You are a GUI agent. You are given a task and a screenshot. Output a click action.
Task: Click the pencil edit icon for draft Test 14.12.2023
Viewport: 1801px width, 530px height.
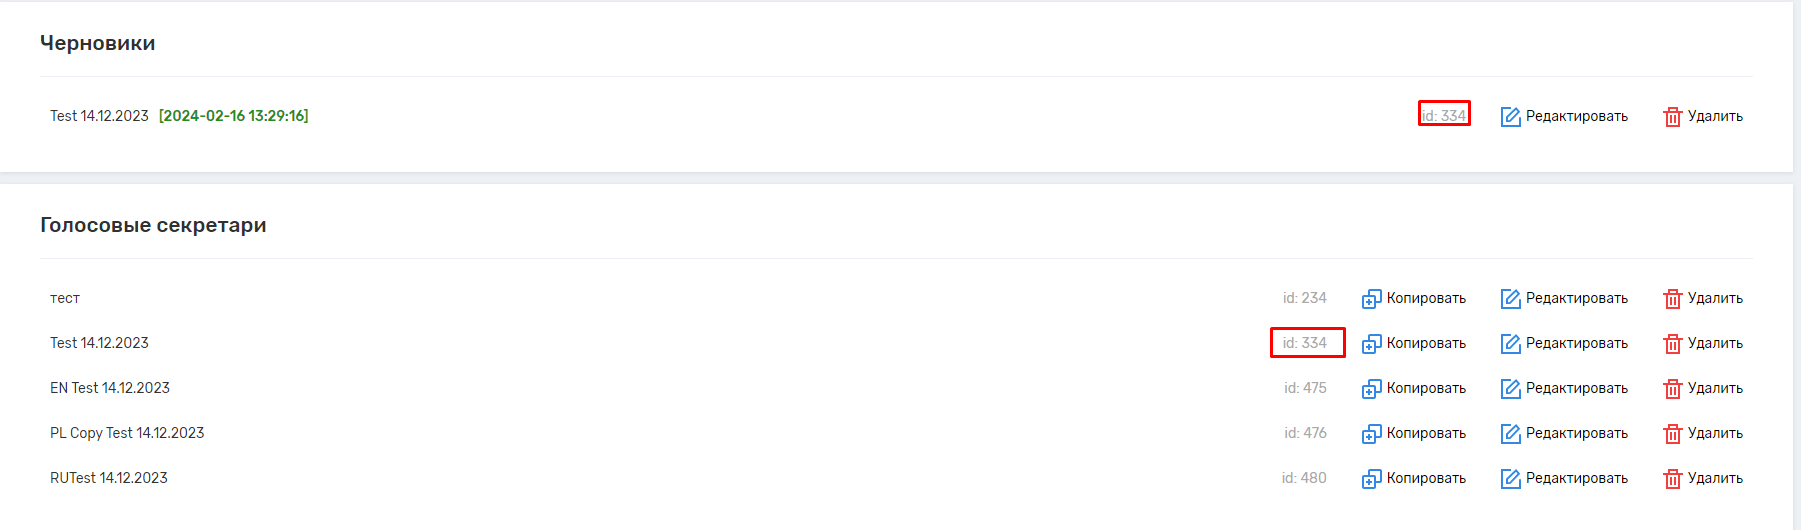pyautogui.click(x=1510, y=117)
